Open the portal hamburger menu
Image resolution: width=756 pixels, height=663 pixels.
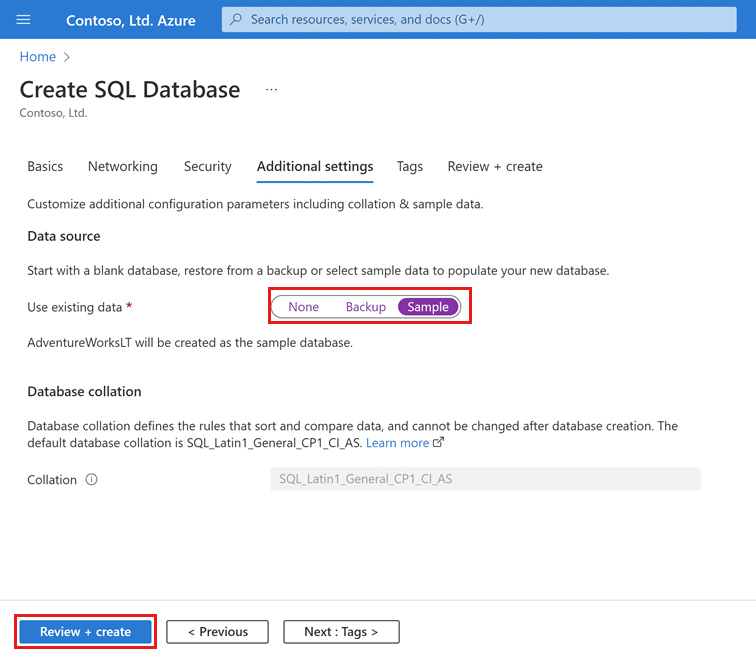[24, 19]
